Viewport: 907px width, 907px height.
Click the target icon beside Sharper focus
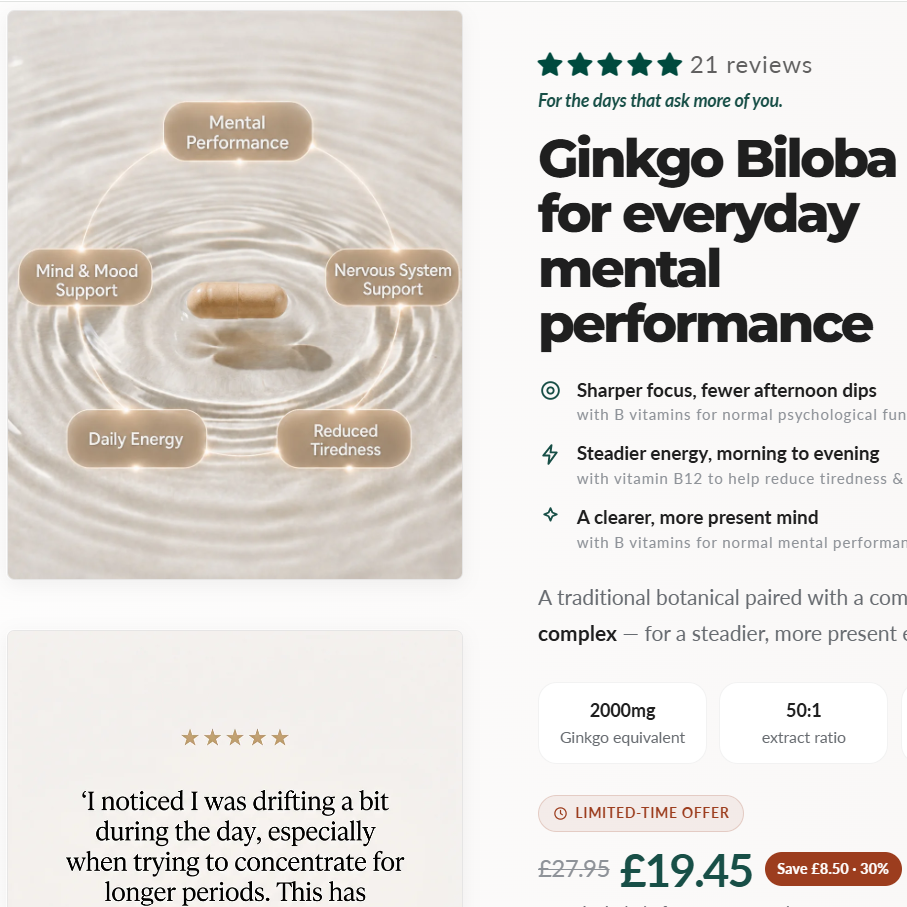pos(550,390)
